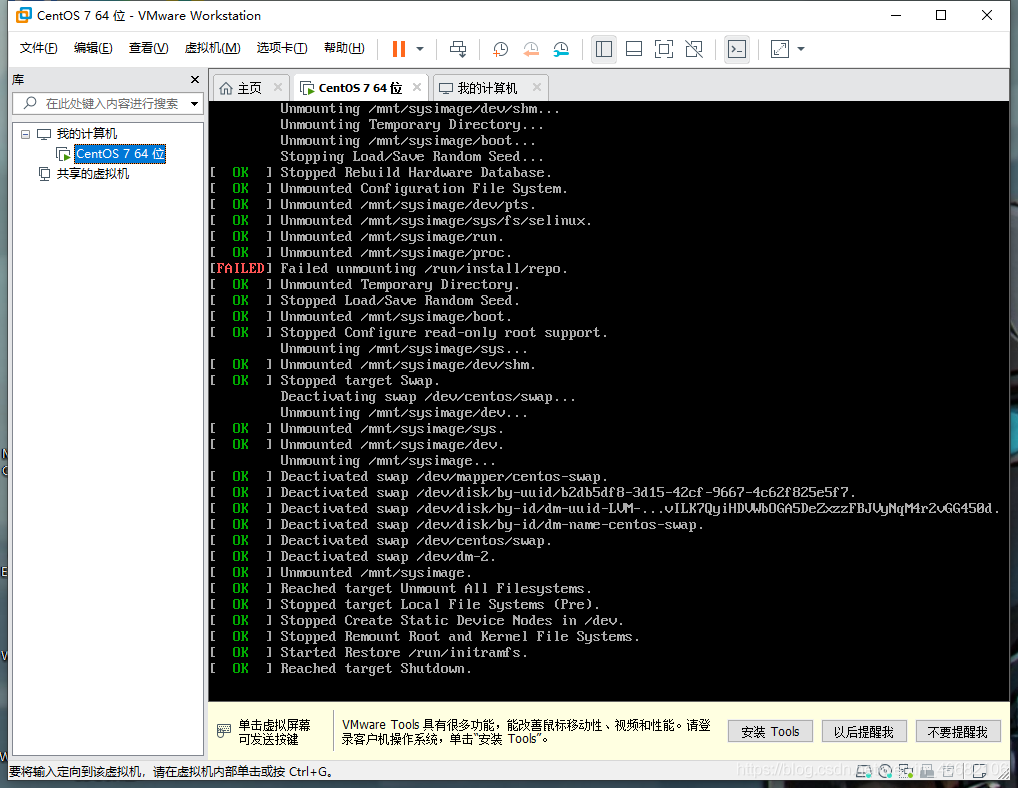
Task: Select CentOS 7 64 位 in library tree
Action: 120,154
